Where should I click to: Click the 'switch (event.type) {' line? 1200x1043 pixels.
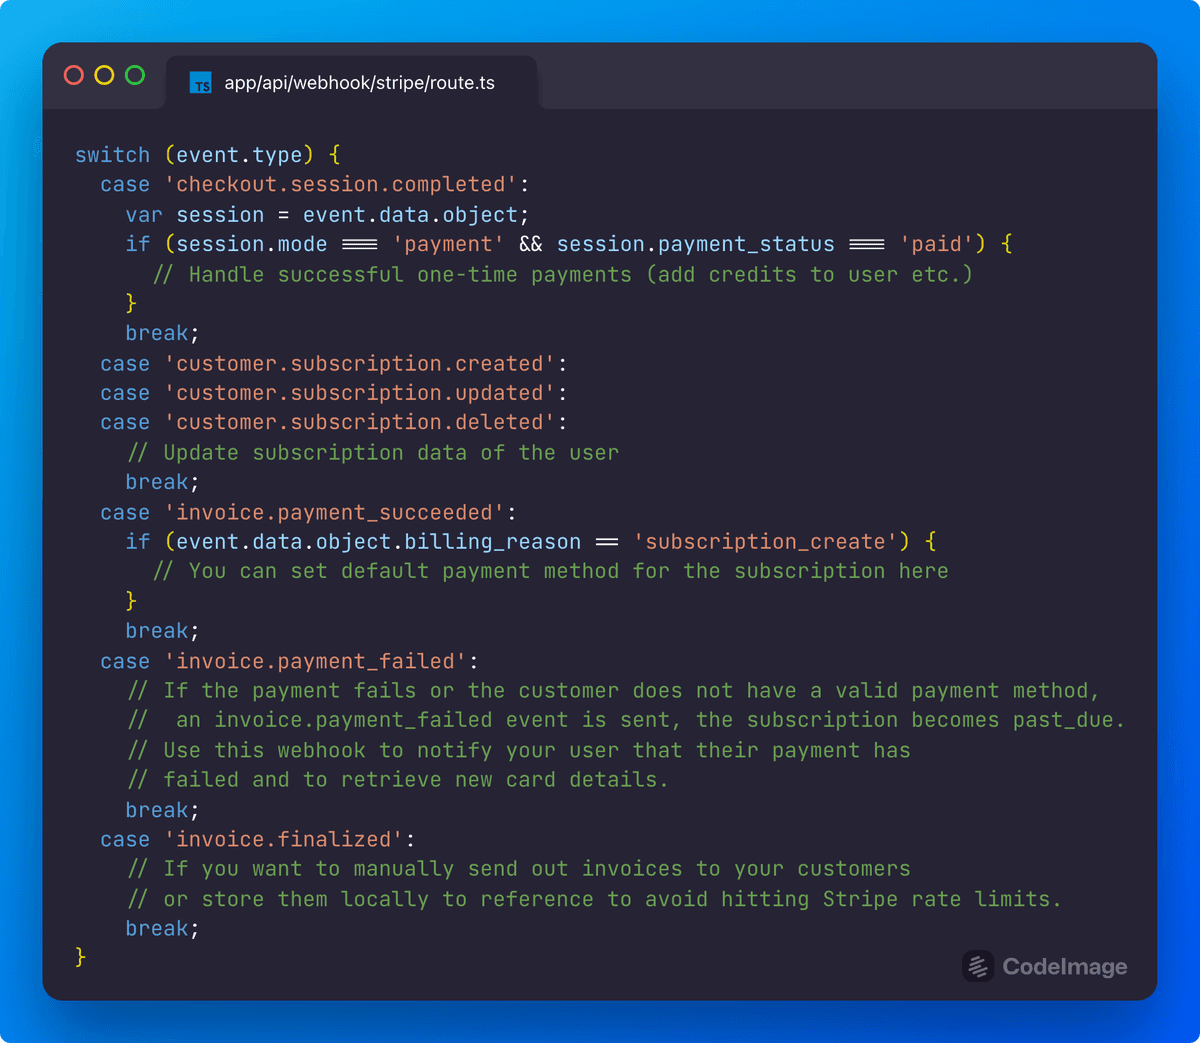click(x=208, y=155)
